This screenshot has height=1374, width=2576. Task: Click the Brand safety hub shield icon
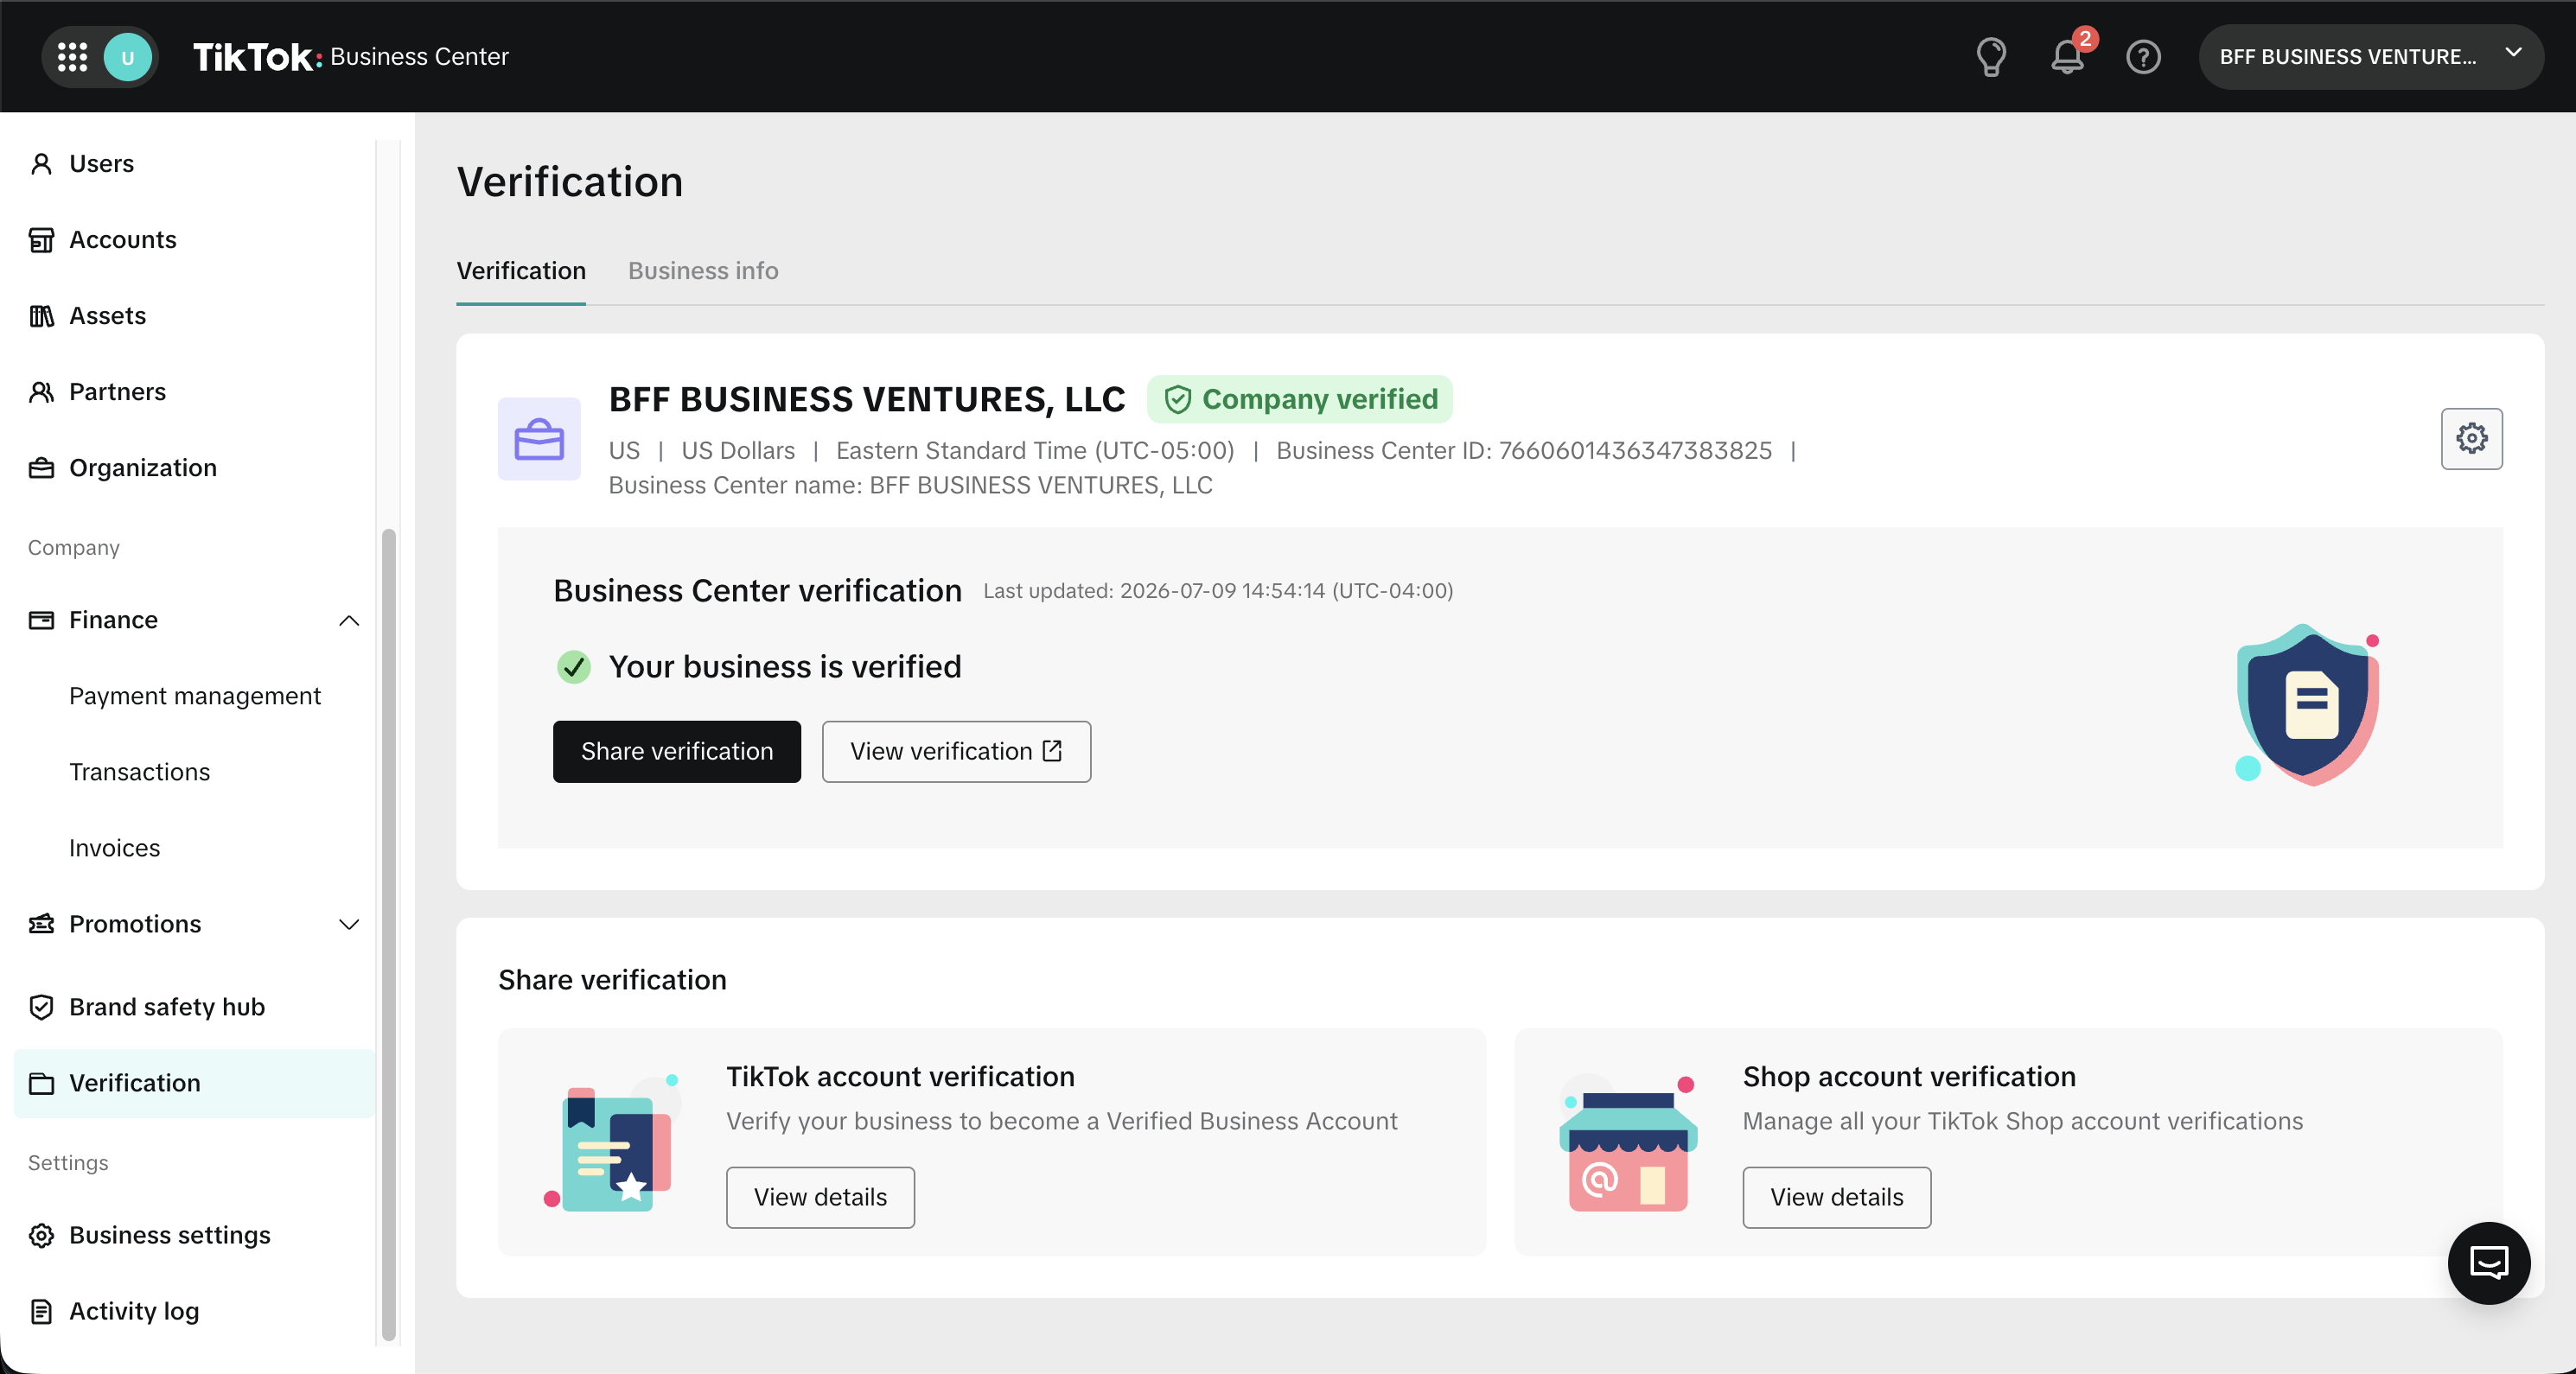(x=41, y=1007)
